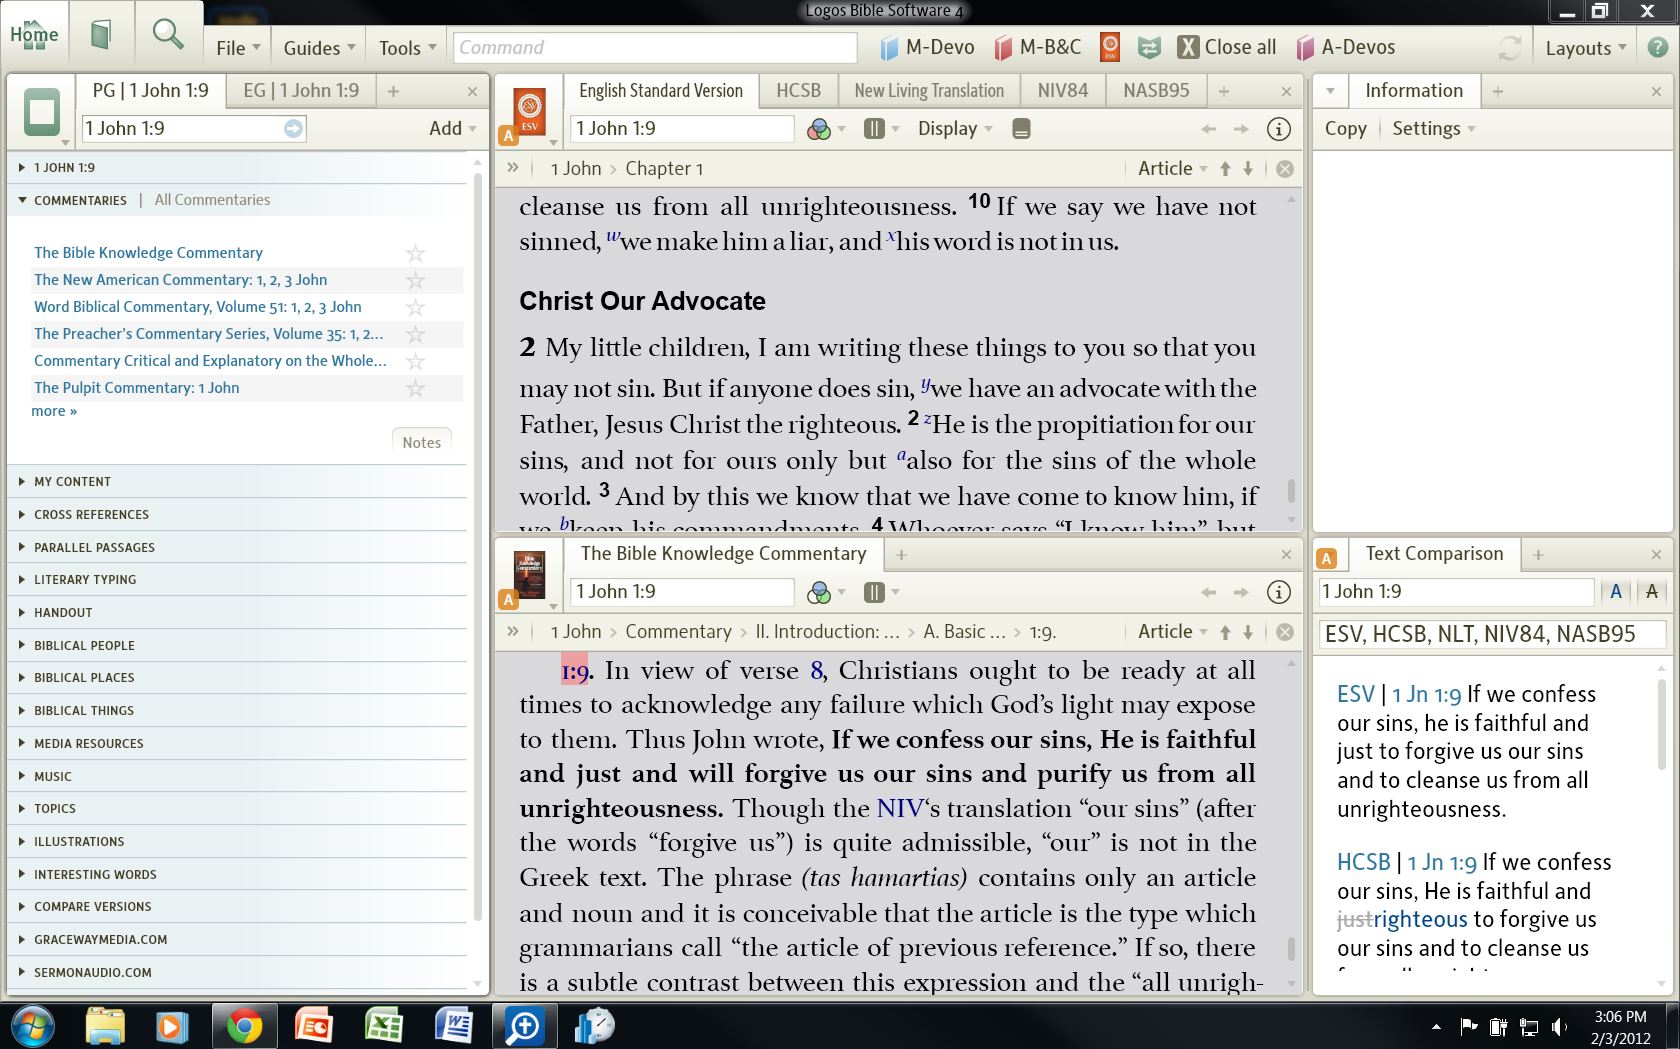Click the more » commentaries link
The image size is (1680, 1049).
[54, 411]
